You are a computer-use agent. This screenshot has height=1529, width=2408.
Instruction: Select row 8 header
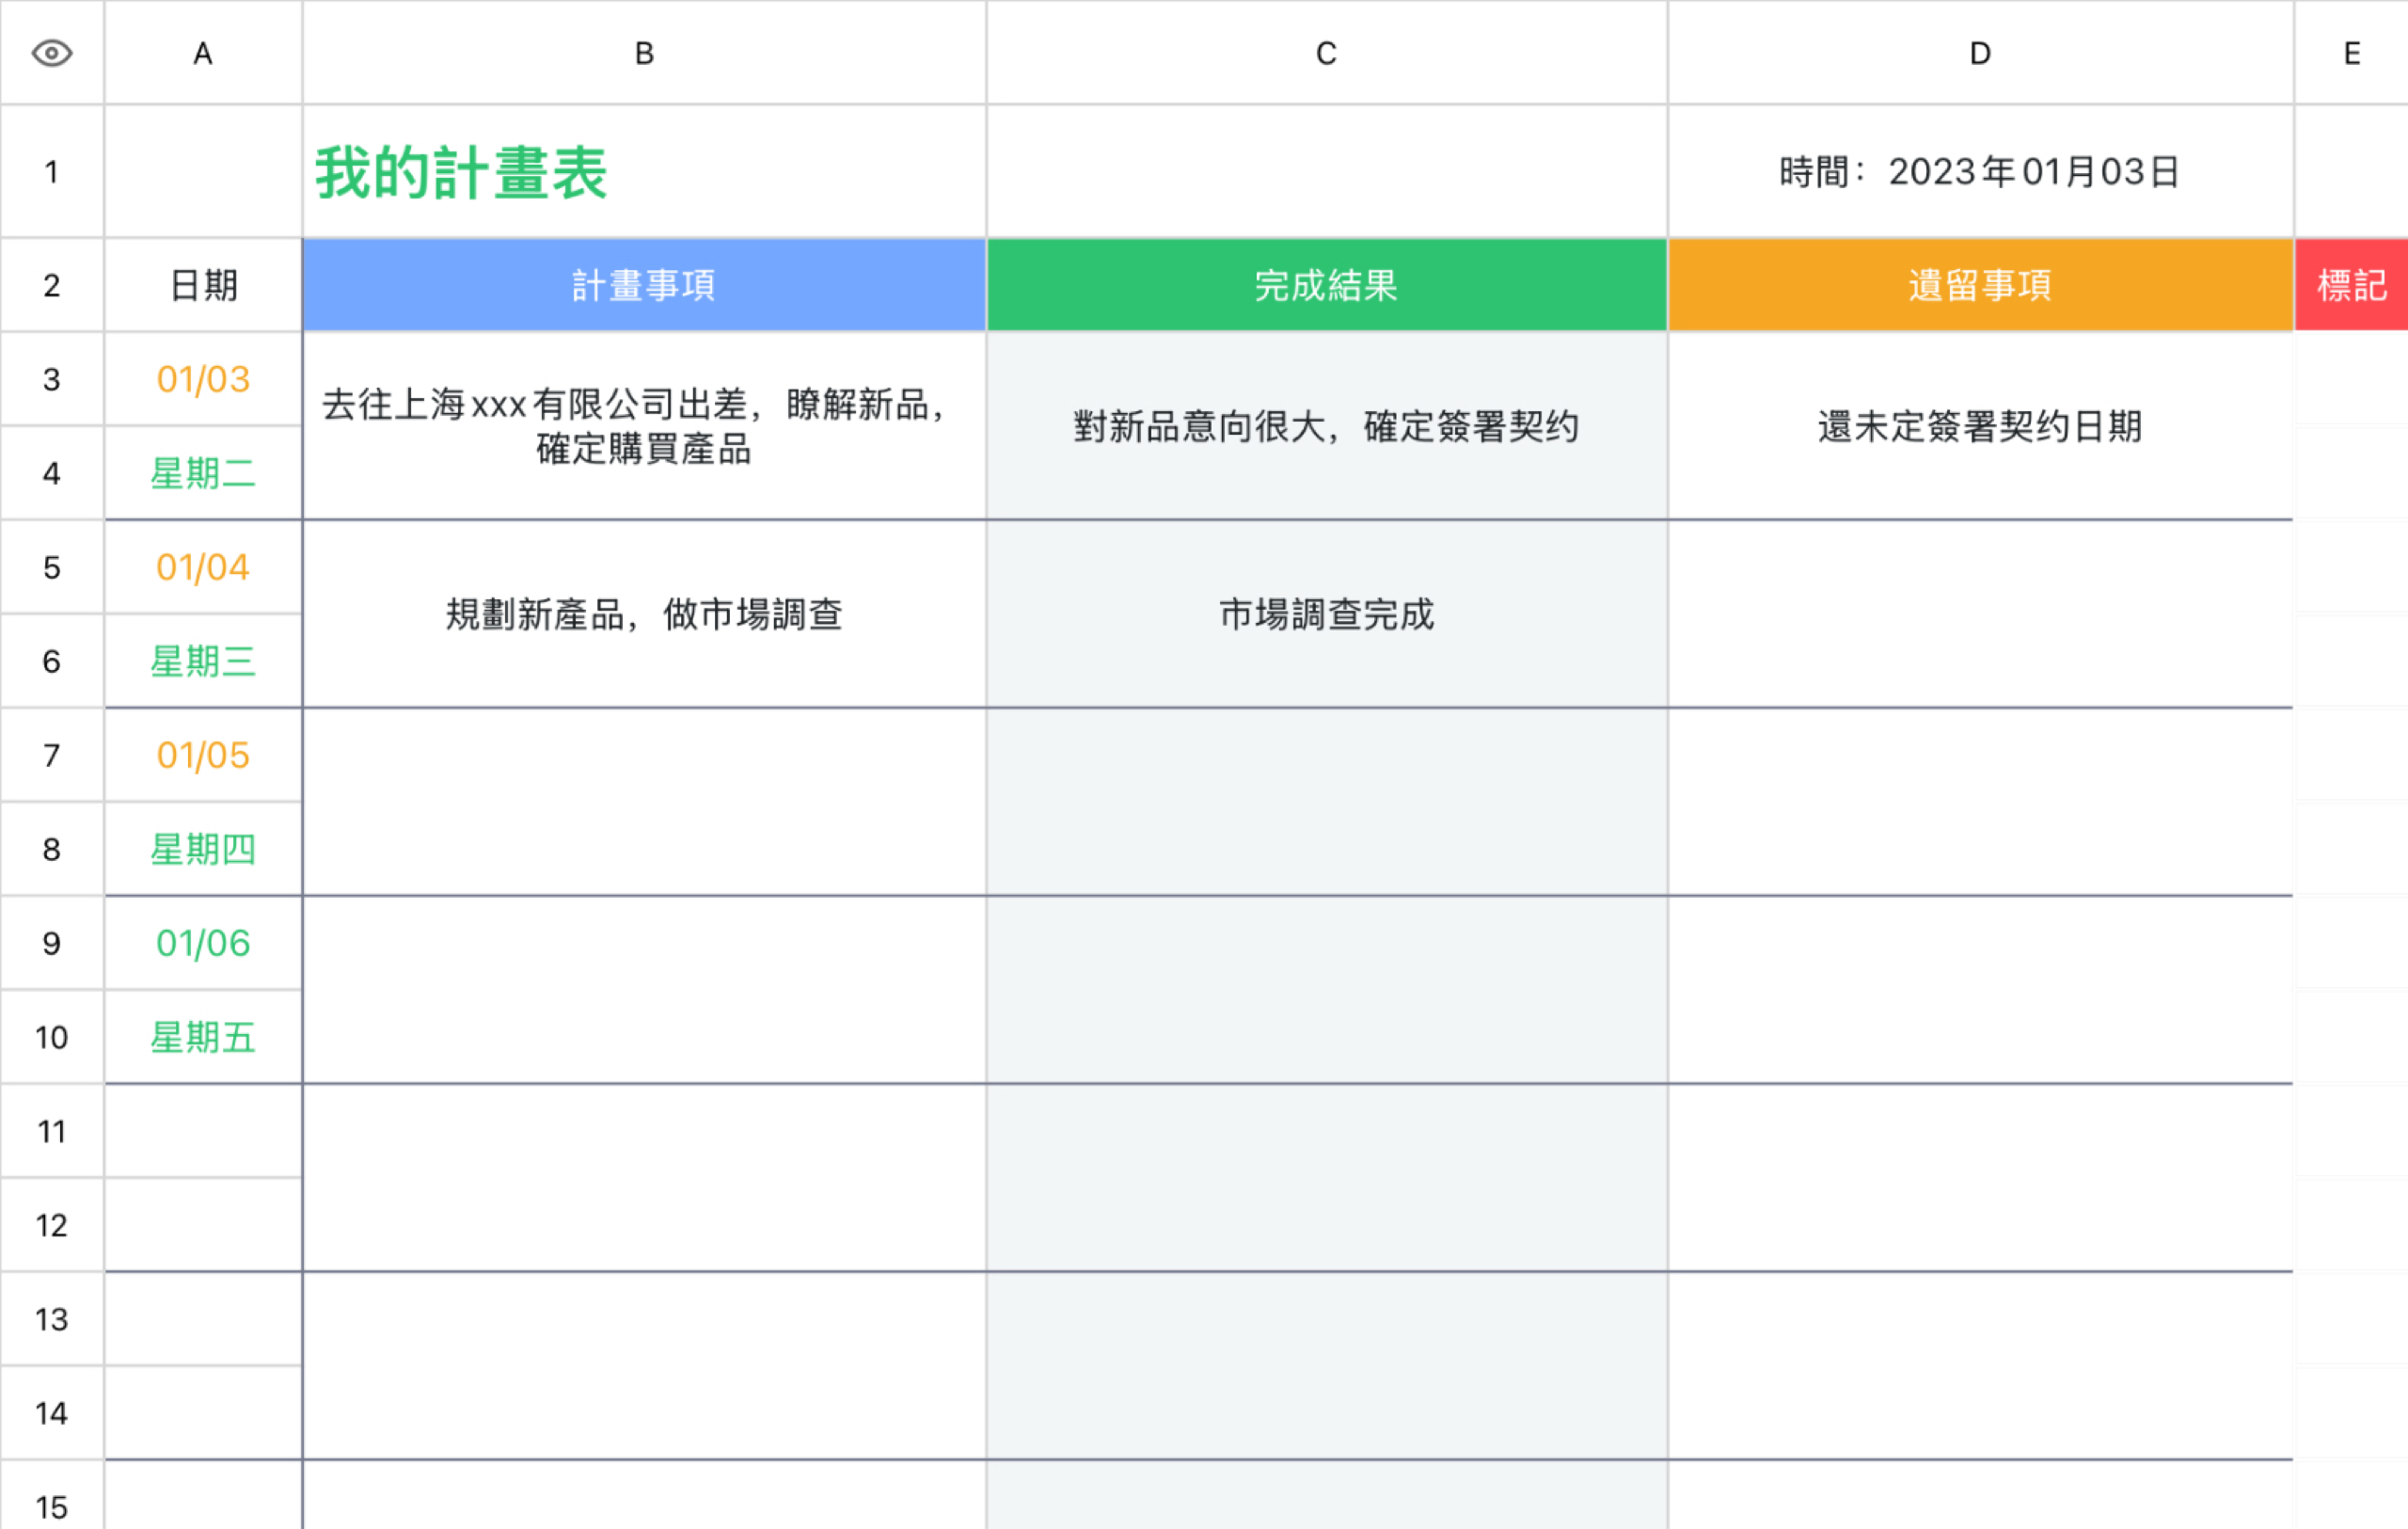pyautogui.click(x=52, y=849)
